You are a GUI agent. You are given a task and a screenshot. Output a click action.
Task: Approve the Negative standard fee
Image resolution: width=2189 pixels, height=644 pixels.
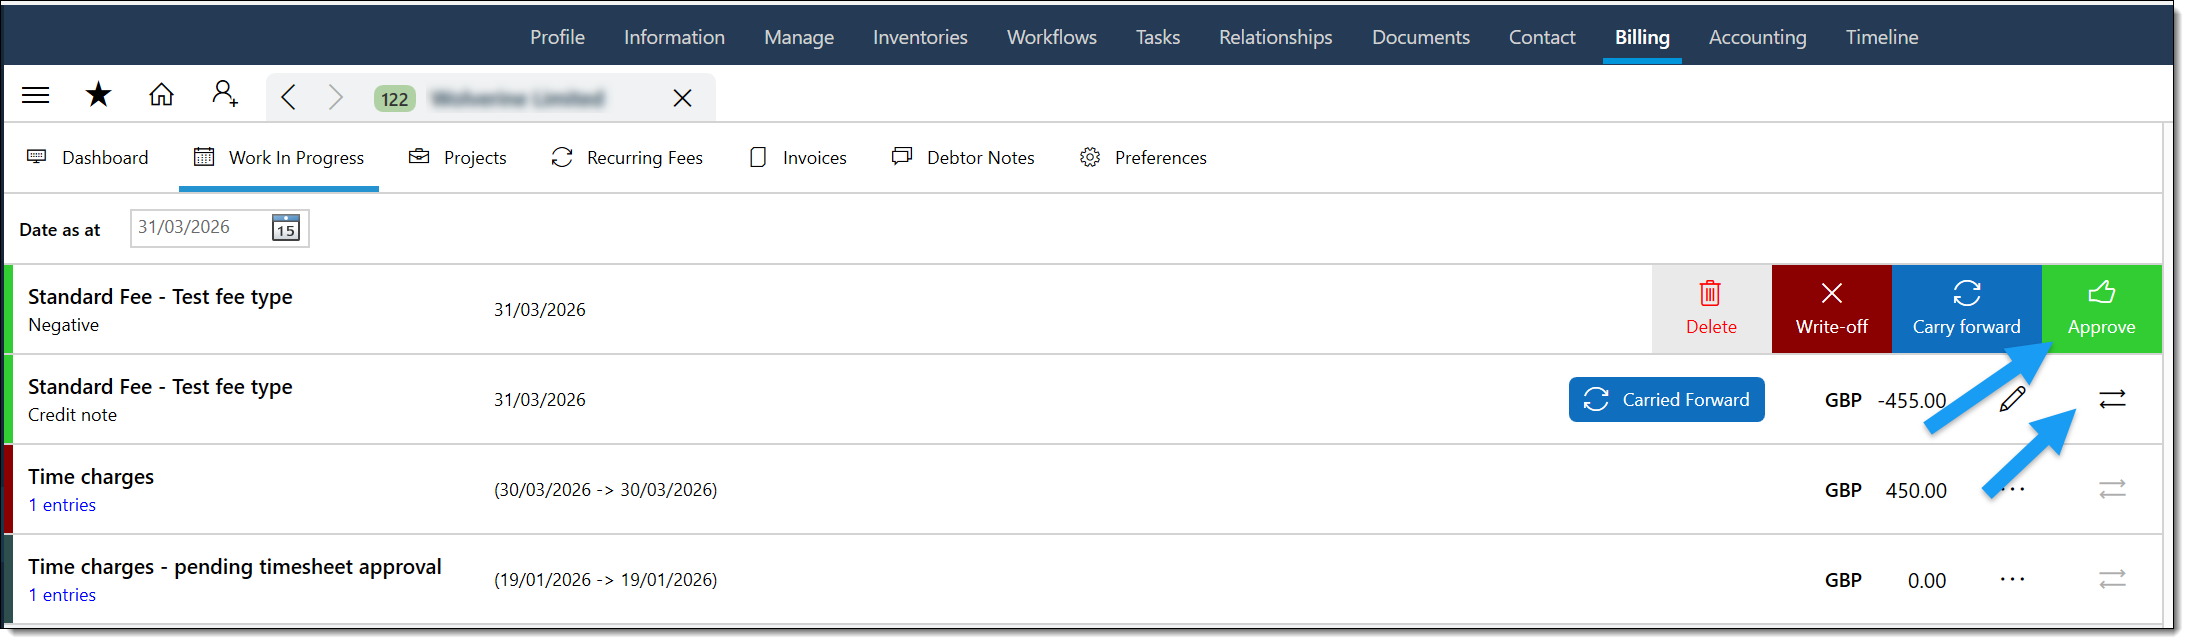(x=2101, y=309)
